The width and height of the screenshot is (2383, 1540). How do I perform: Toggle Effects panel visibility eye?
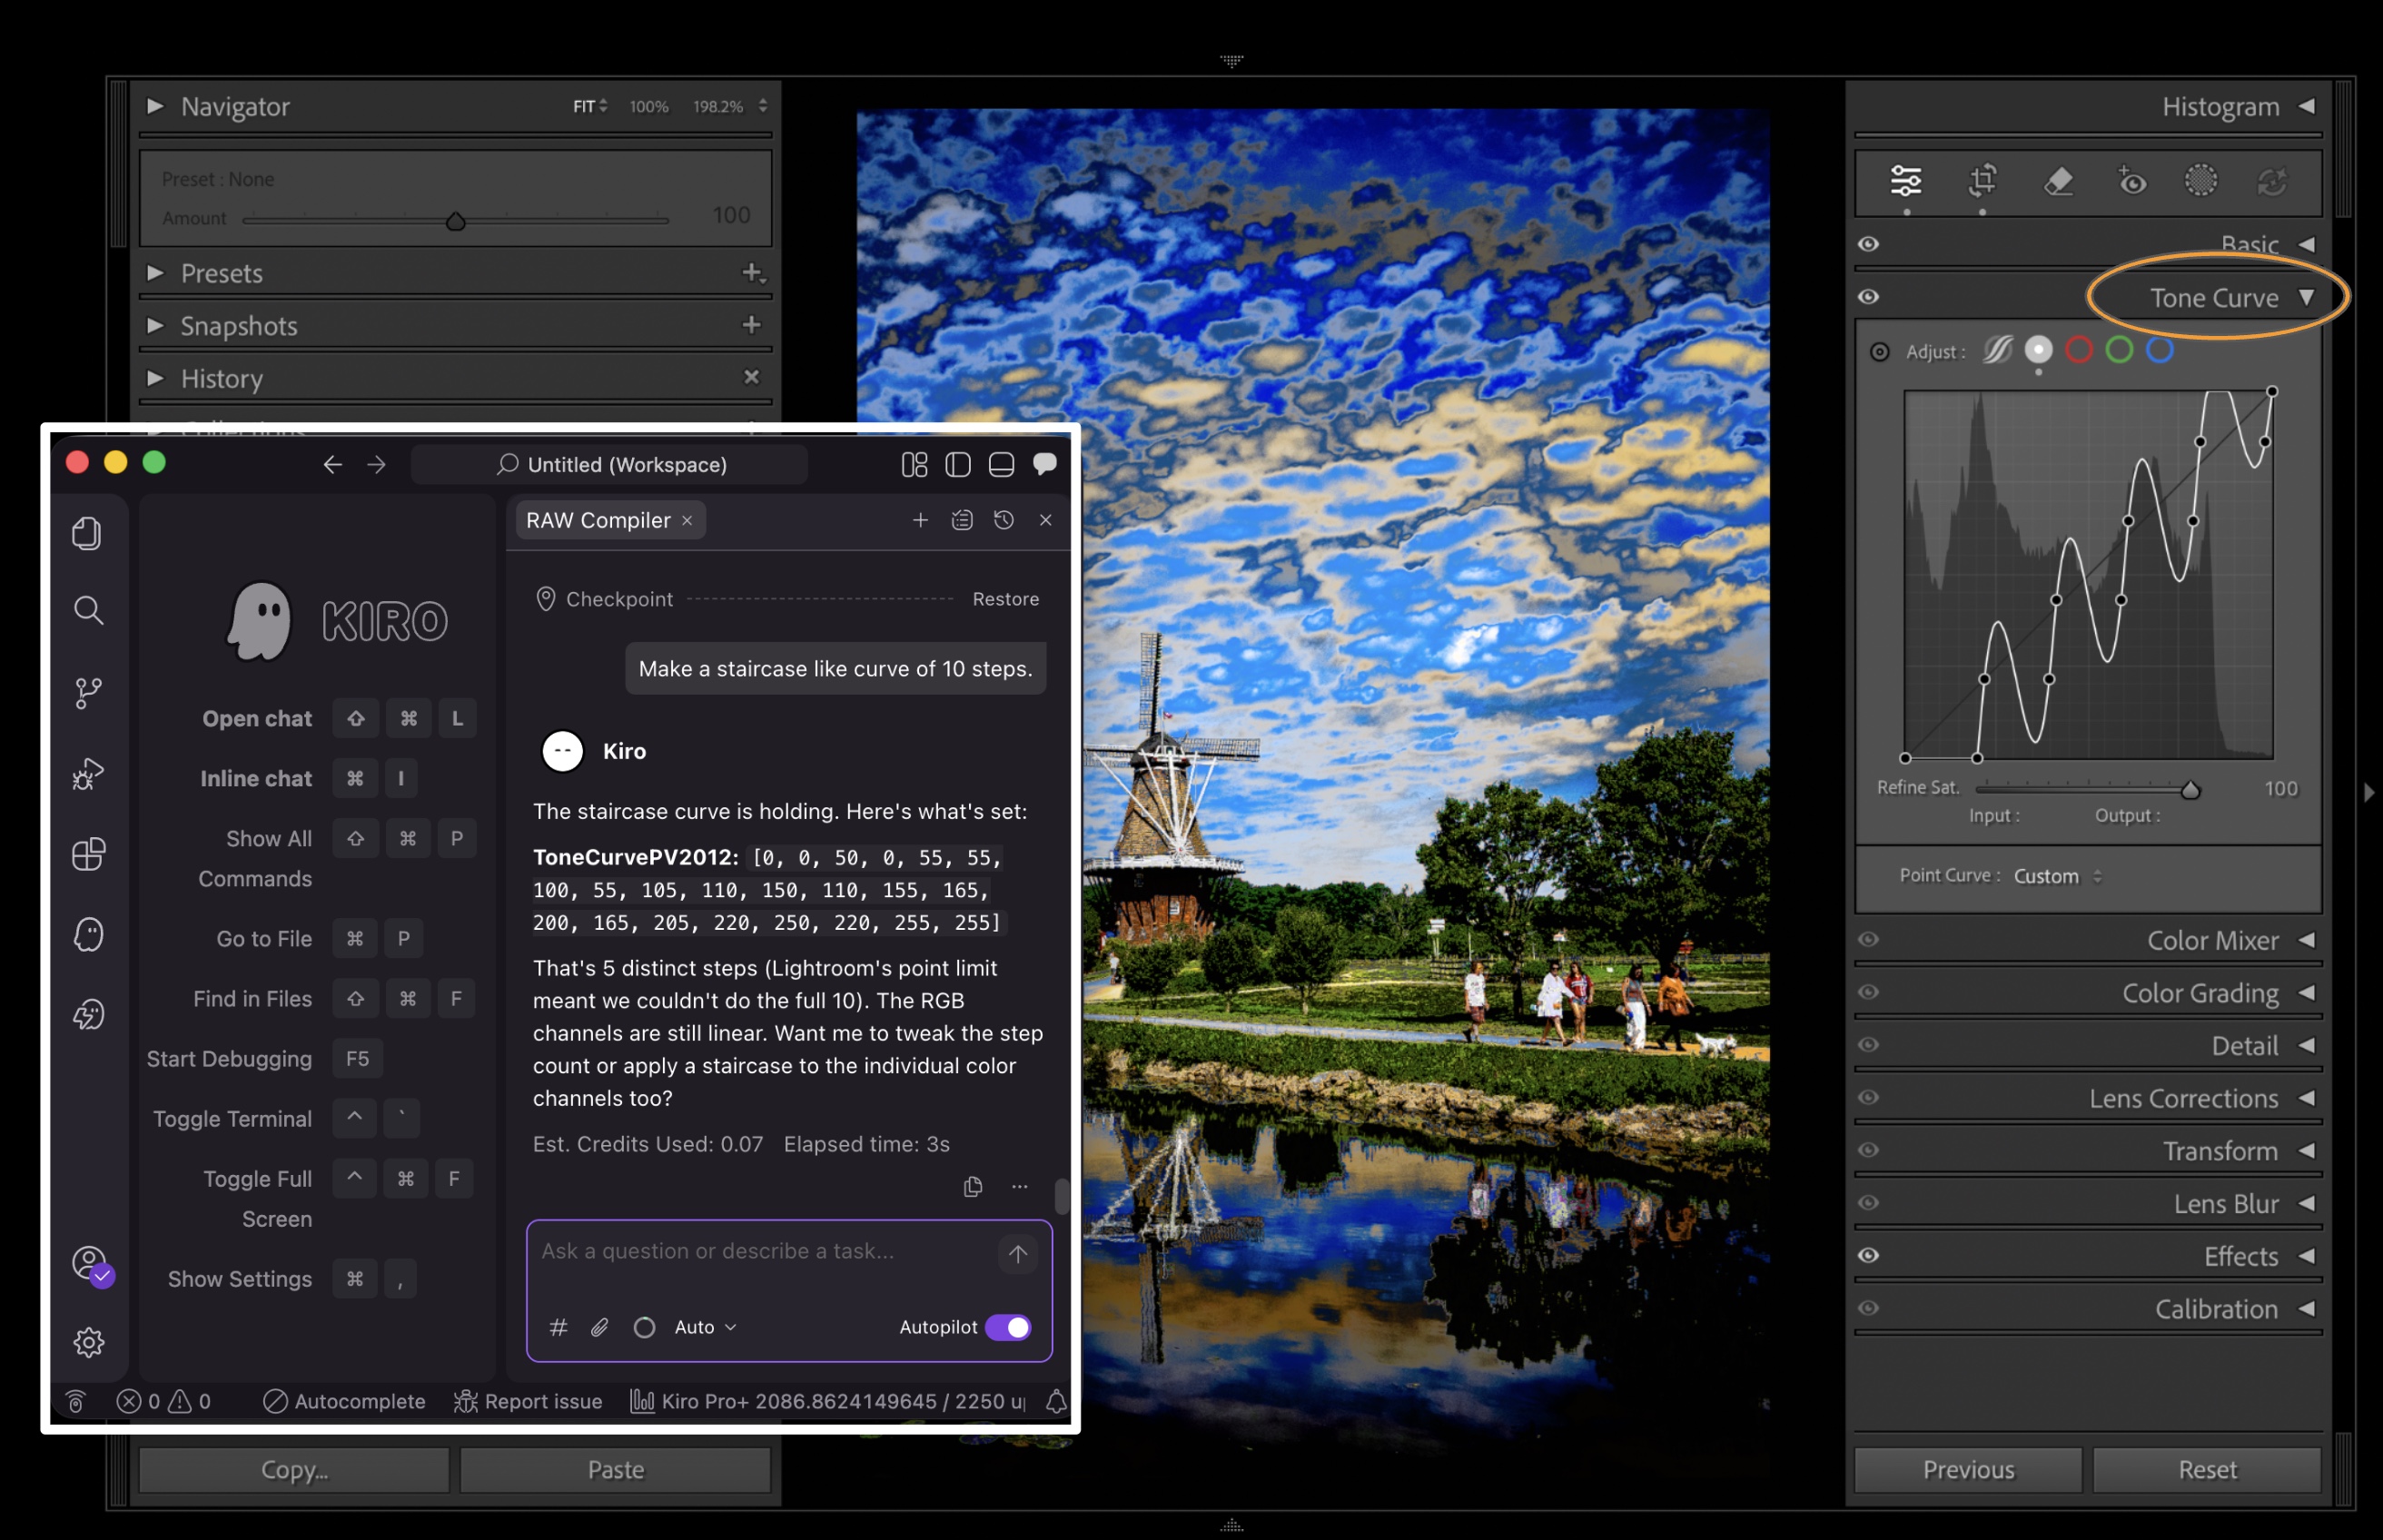click(x=1868, y=1255)
